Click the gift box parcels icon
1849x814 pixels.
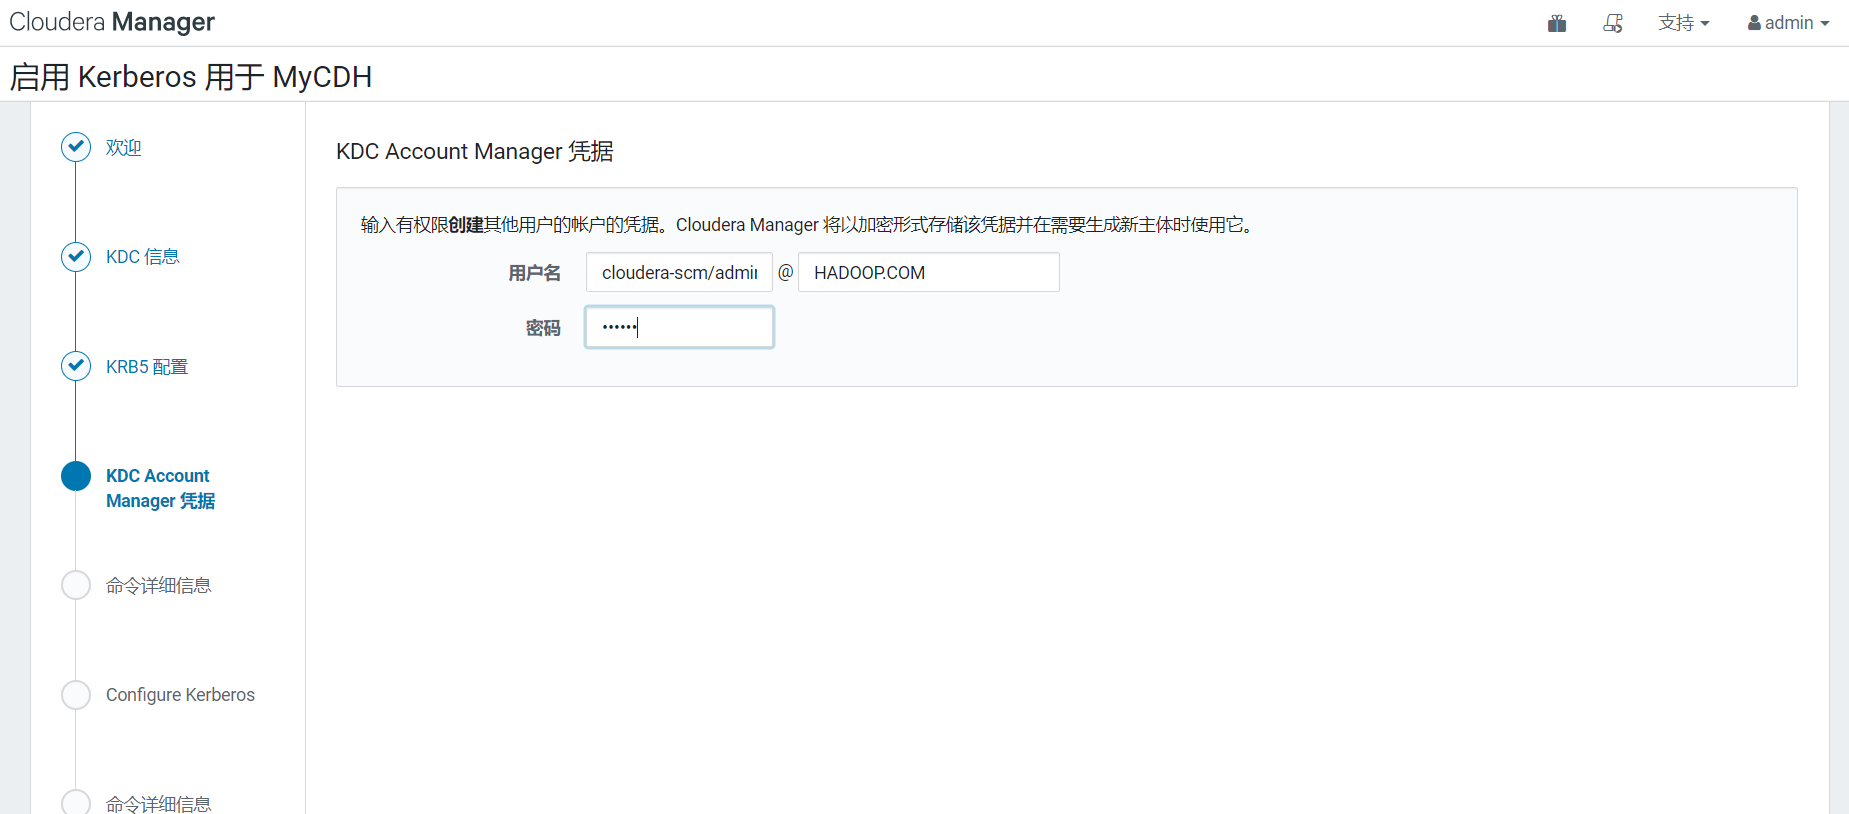pyautogui.click(x=1557, y=23)
